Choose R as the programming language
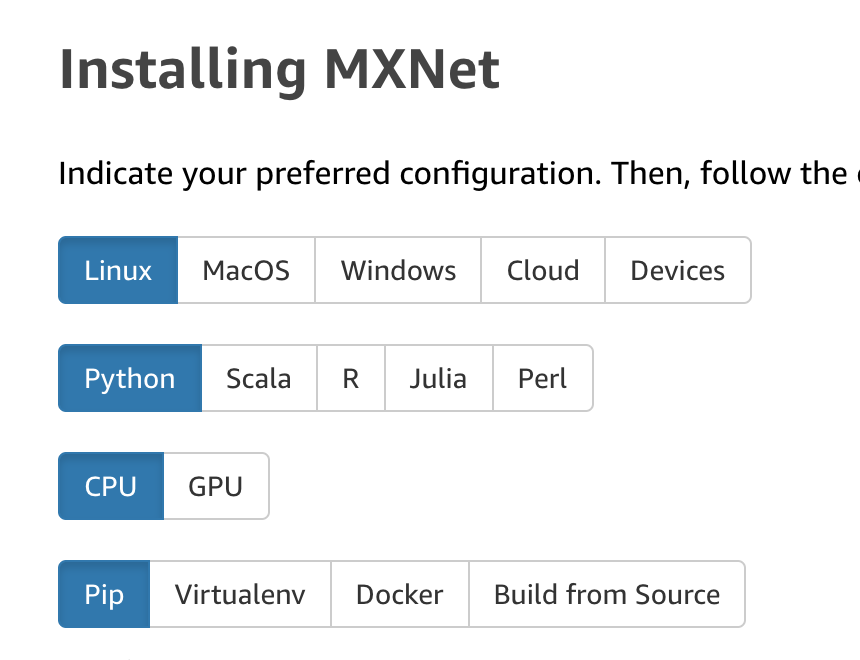Screen dimensions: 860x660 pyautogui.click(x=350, y=378)
